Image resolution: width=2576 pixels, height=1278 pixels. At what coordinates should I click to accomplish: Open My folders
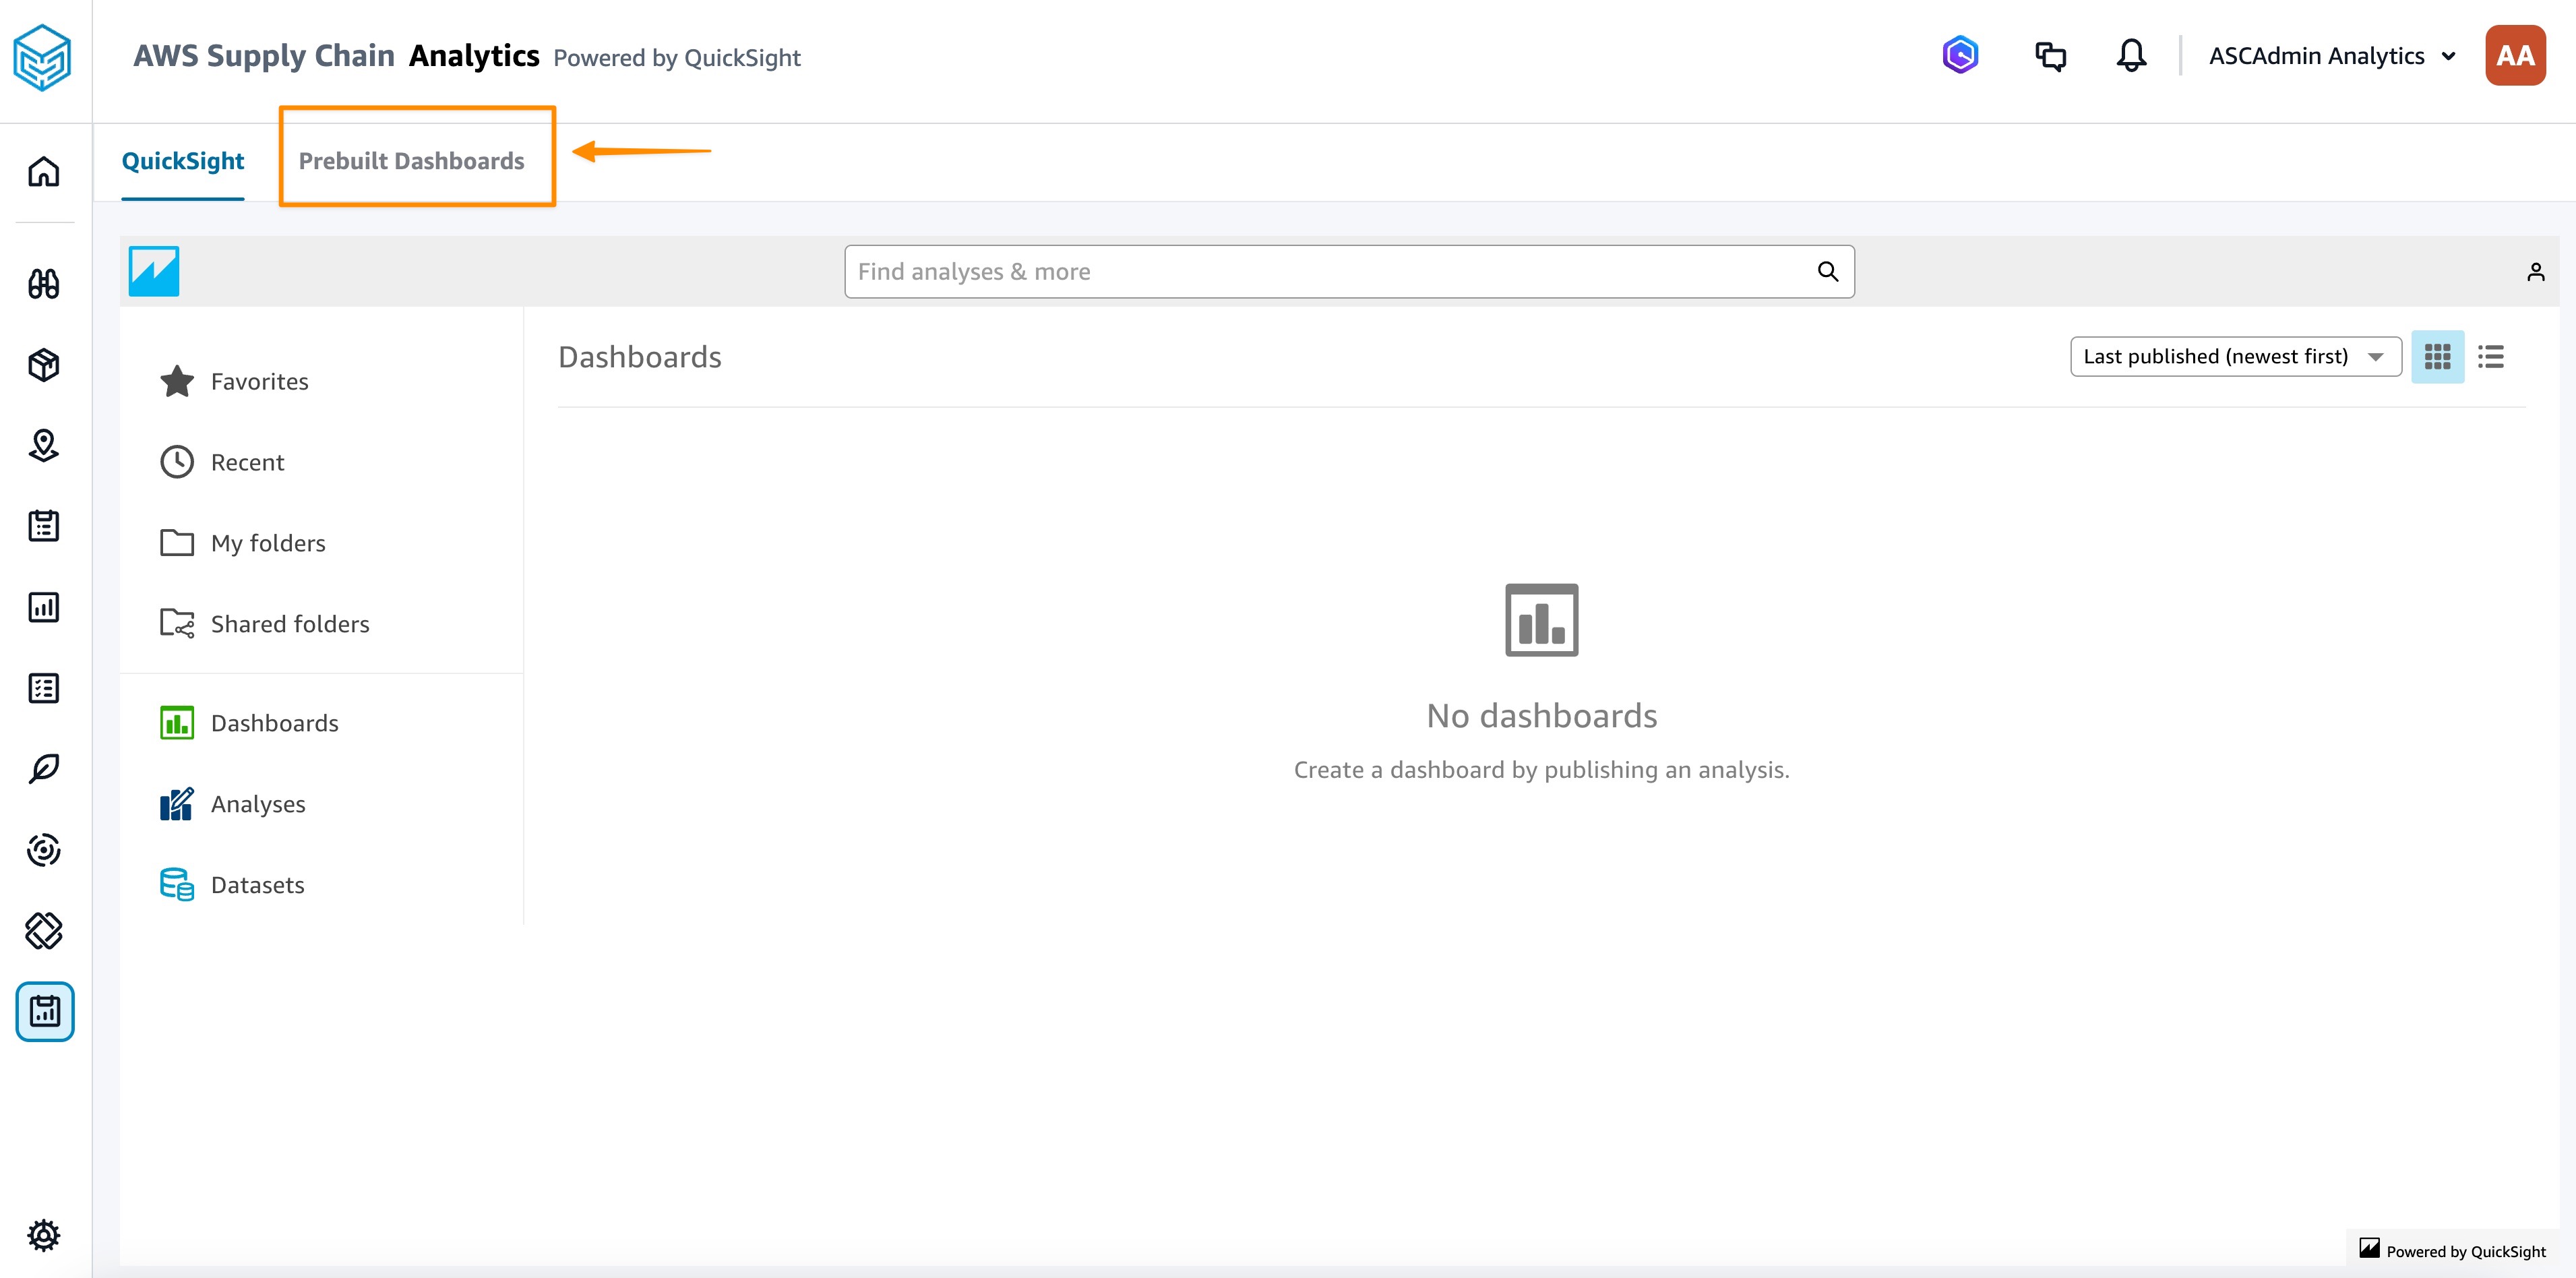point(243,544)
